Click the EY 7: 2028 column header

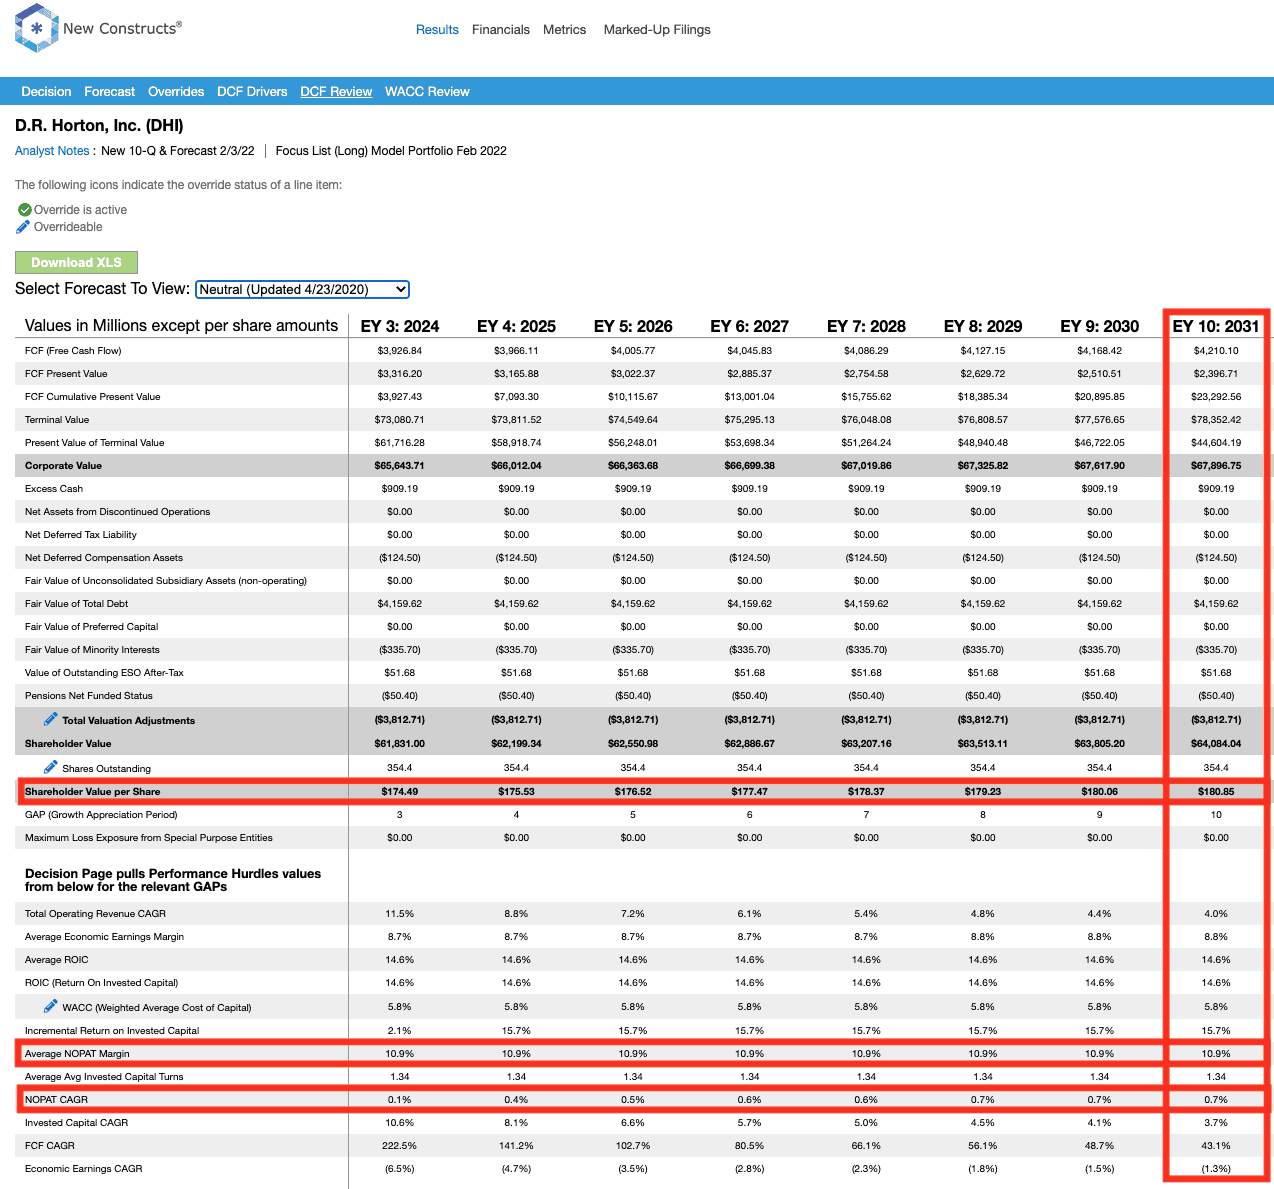click(866, 326)
